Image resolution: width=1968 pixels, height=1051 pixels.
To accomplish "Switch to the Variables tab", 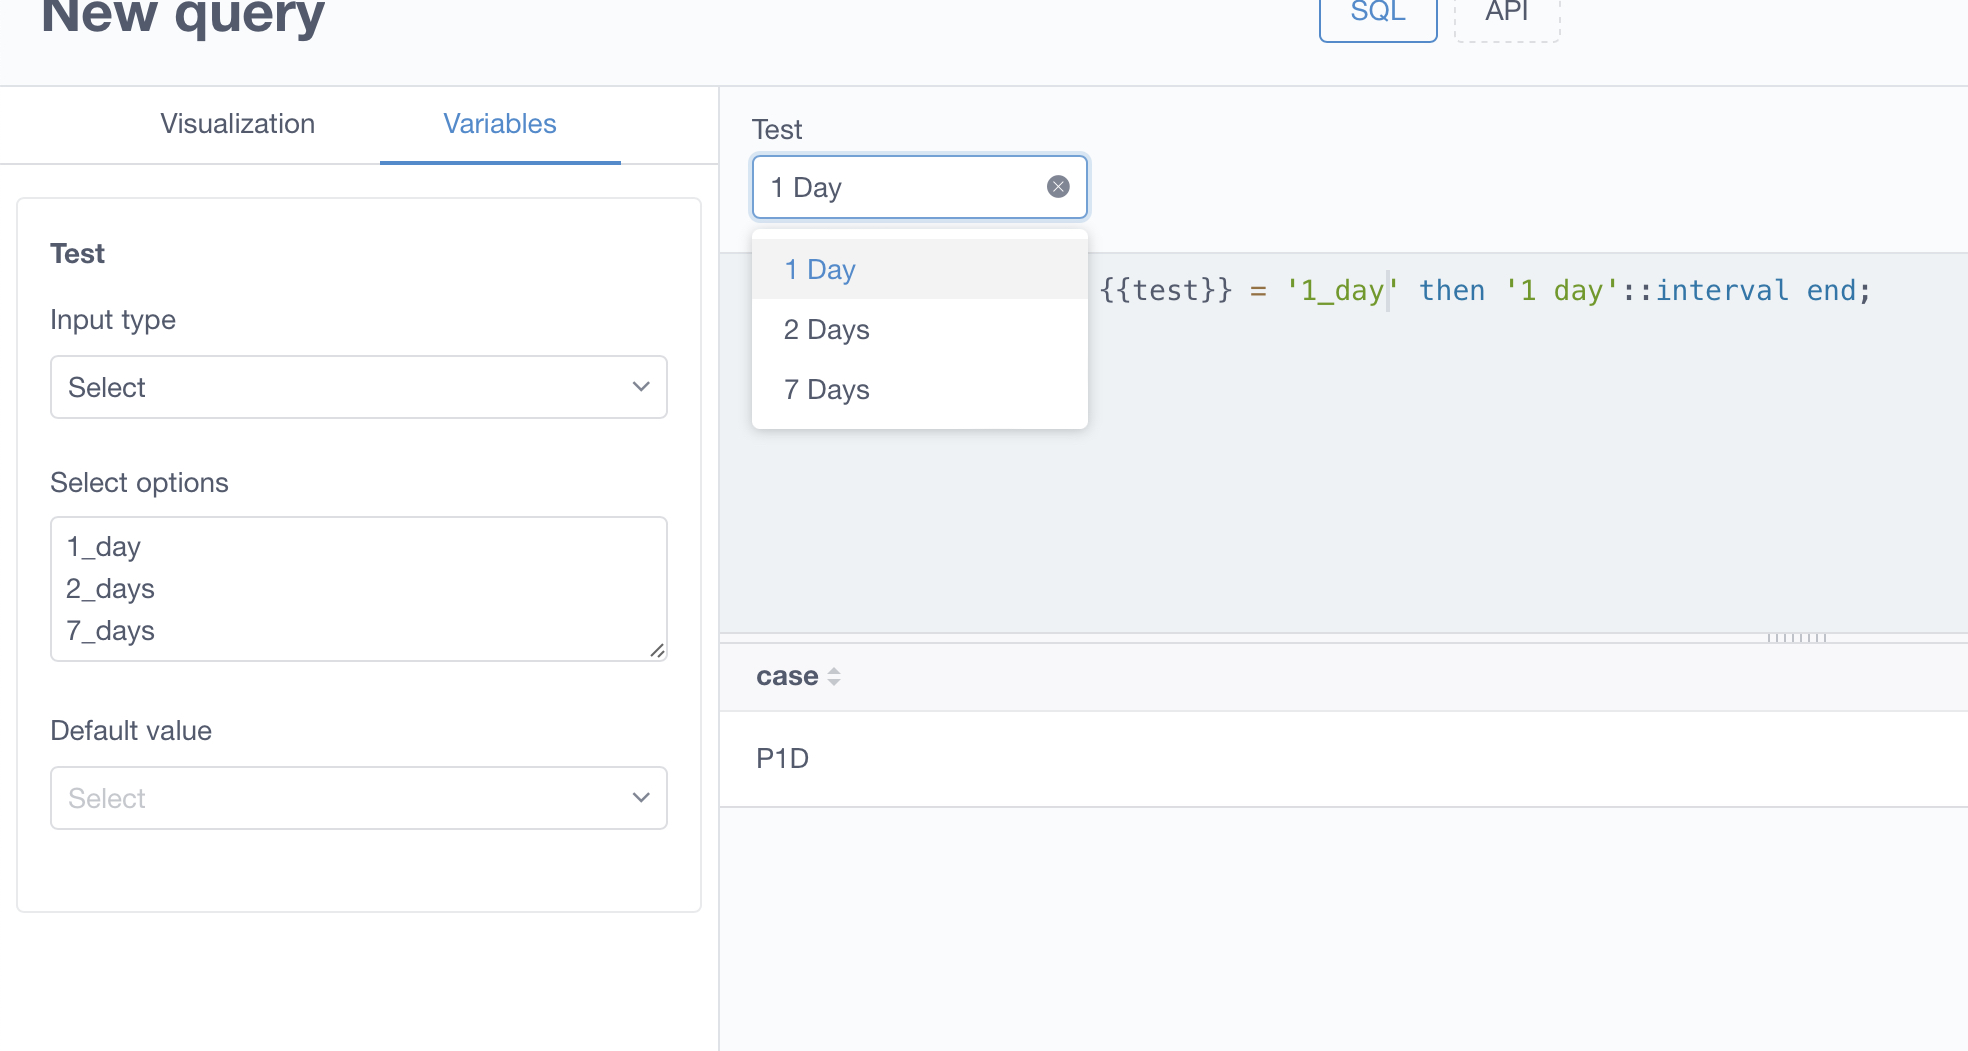I will click(x=499, y=124).
